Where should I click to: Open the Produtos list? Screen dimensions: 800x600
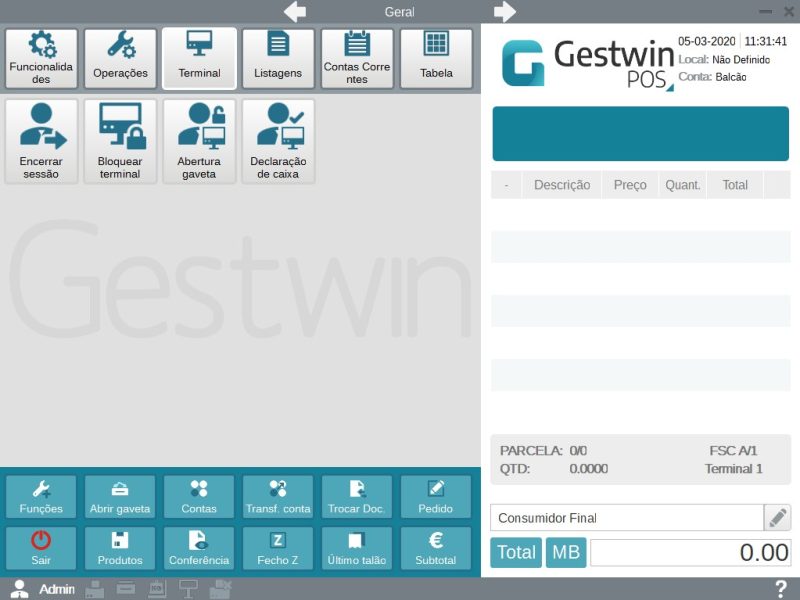[120, 549]
